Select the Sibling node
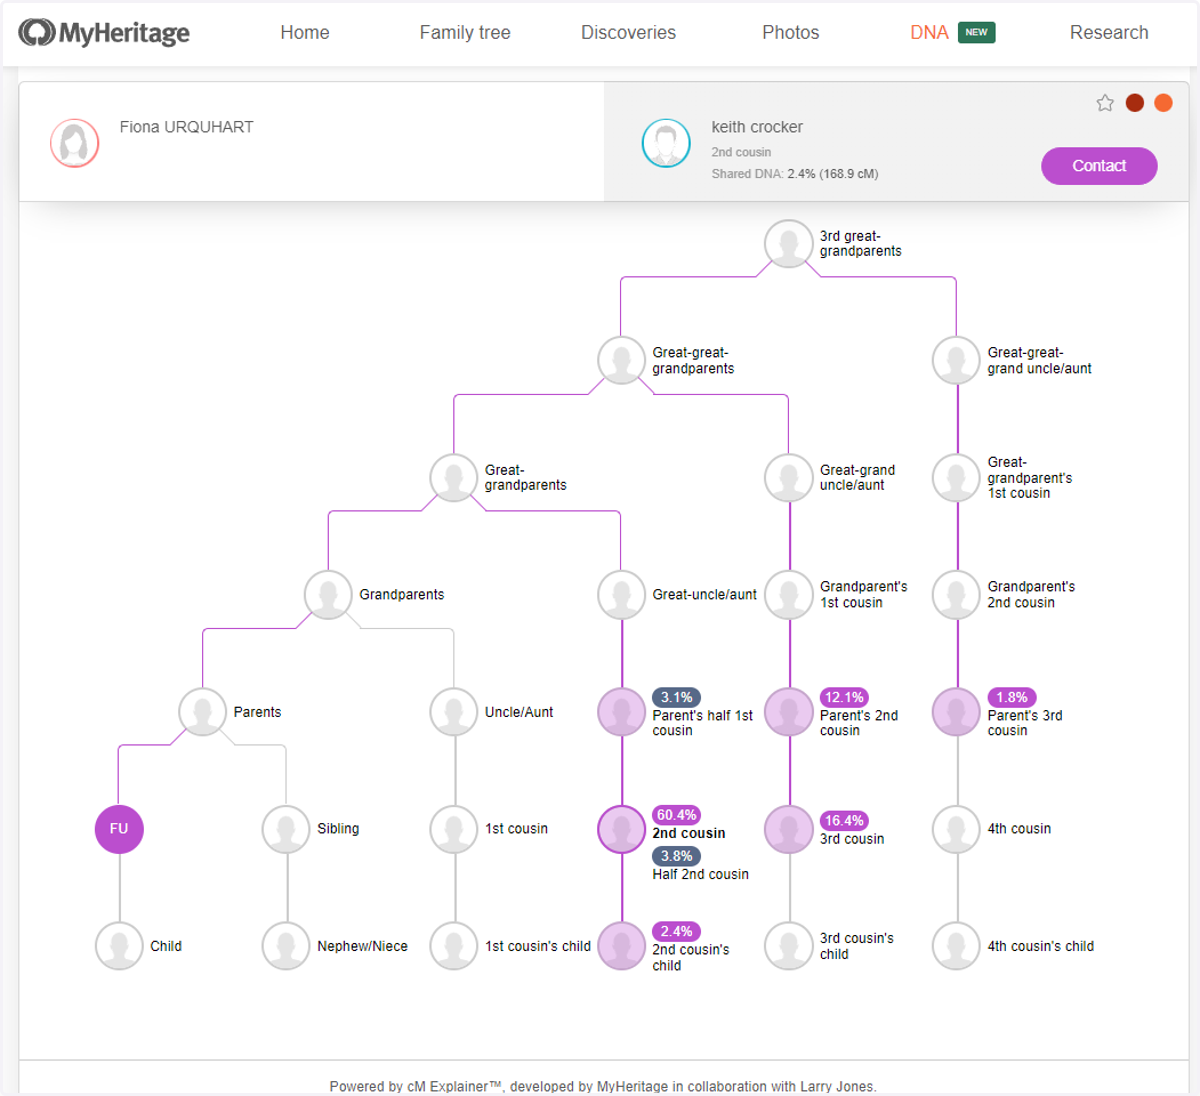This screenshot has width=1200, height=1096. tap(286, 829)
